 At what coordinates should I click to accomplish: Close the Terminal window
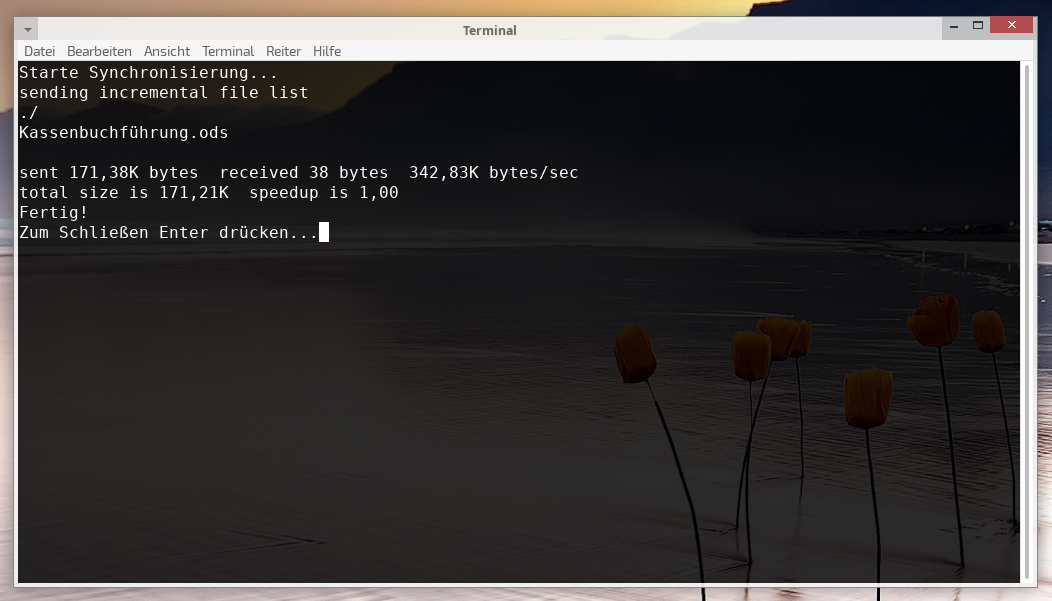[x=1012, y=25]
